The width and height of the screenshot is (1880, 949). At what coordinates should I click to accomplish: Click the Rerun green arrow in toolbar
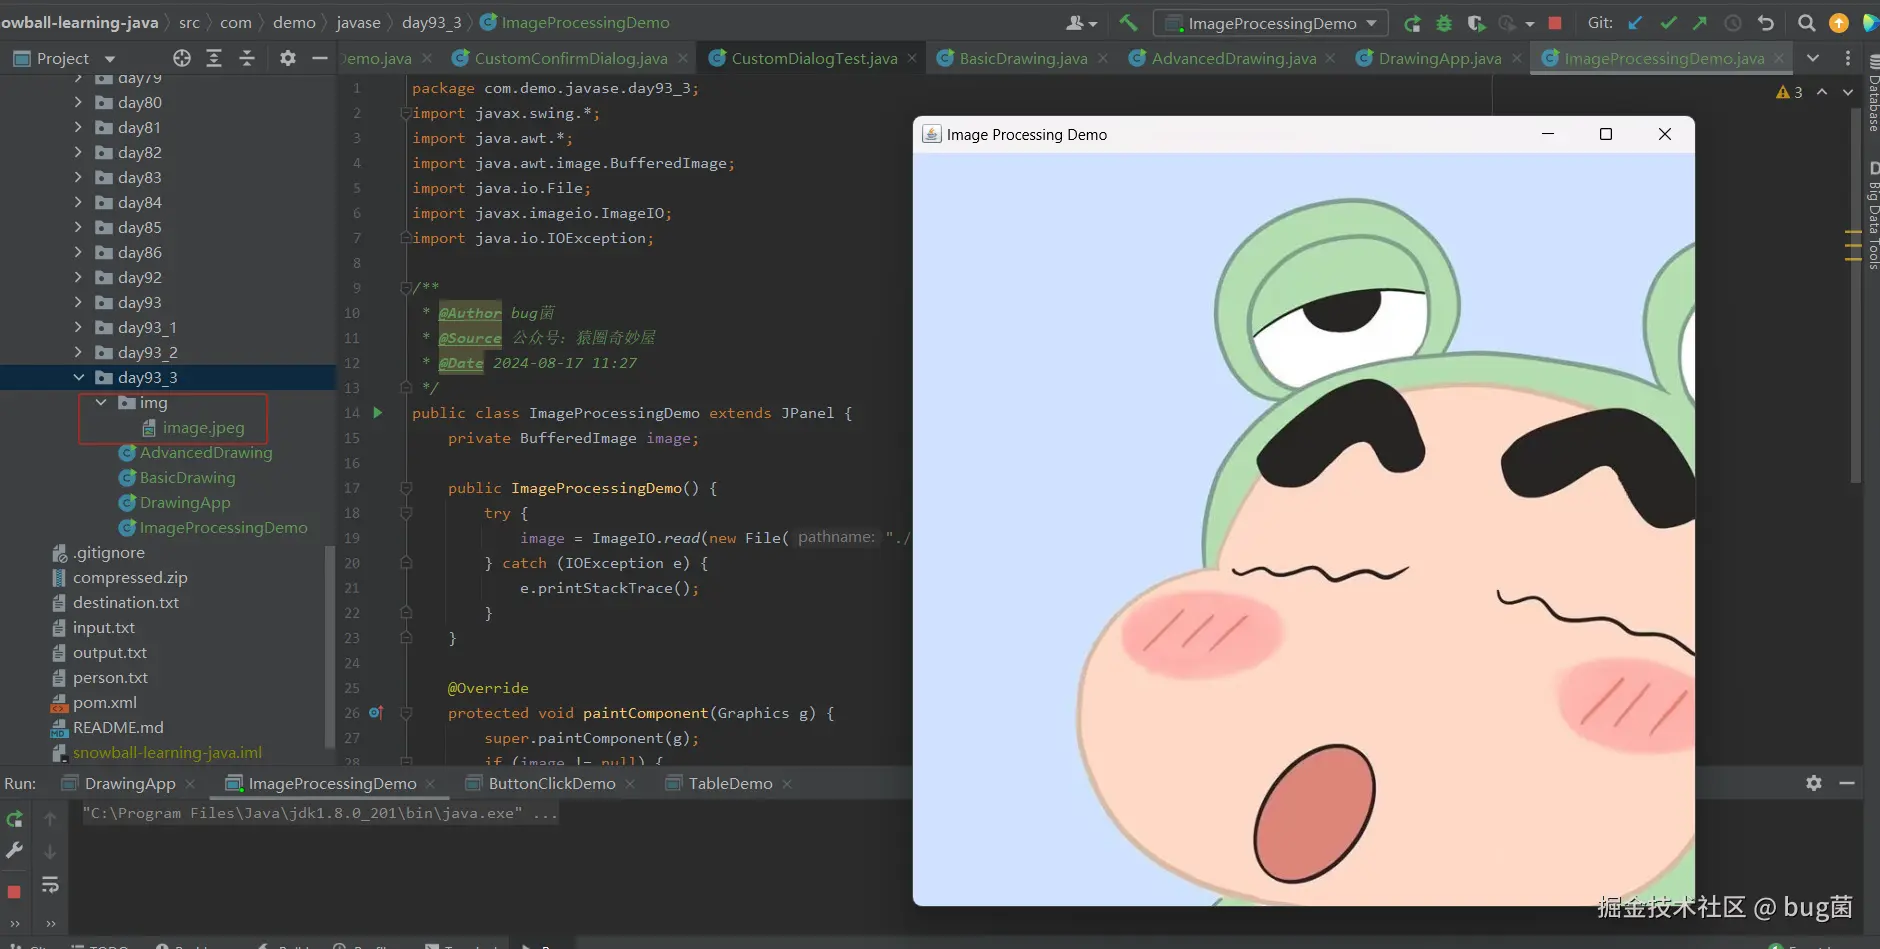[1412, 23]
